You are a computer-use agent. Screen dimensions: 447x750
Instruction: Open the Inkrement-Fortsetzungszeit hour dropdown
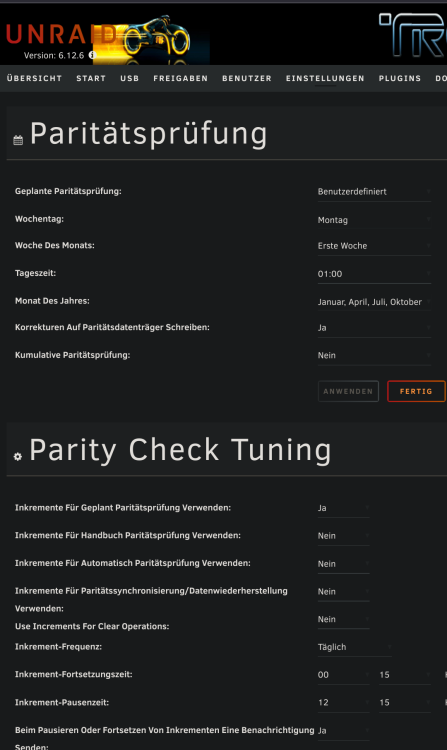[x=344, y=675]
